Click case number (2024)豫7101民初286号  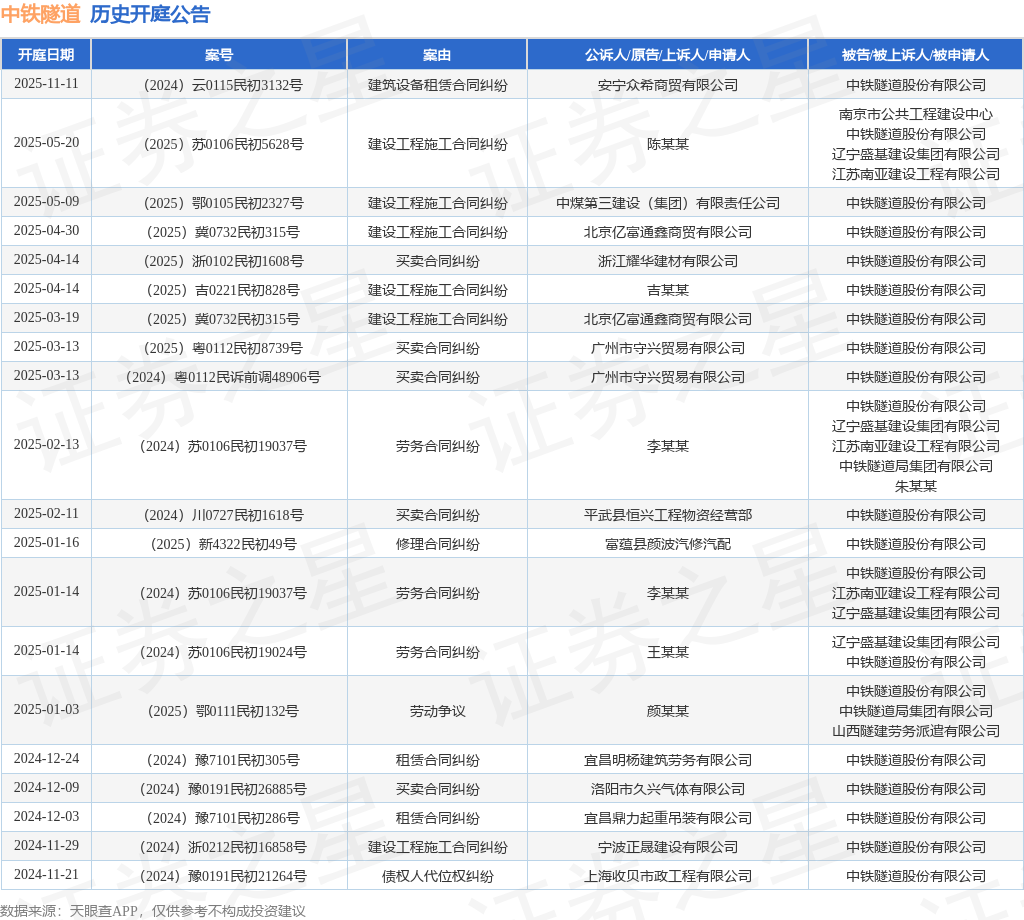(x=223, y=818)
